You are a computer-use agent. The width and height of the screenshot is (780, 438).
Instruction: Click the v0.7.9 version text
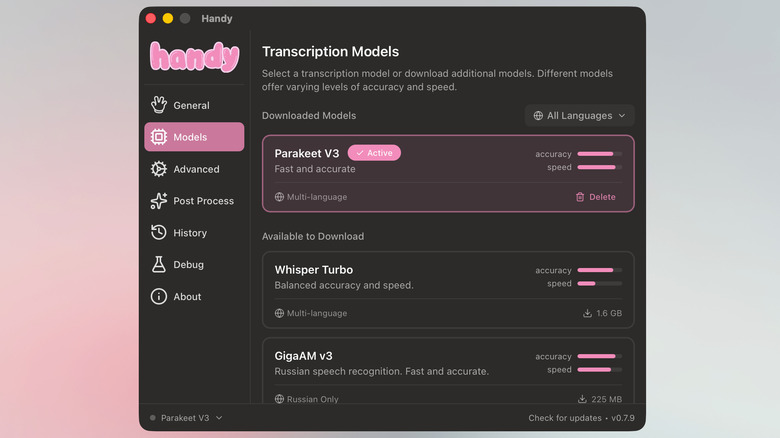click(623, 418)
